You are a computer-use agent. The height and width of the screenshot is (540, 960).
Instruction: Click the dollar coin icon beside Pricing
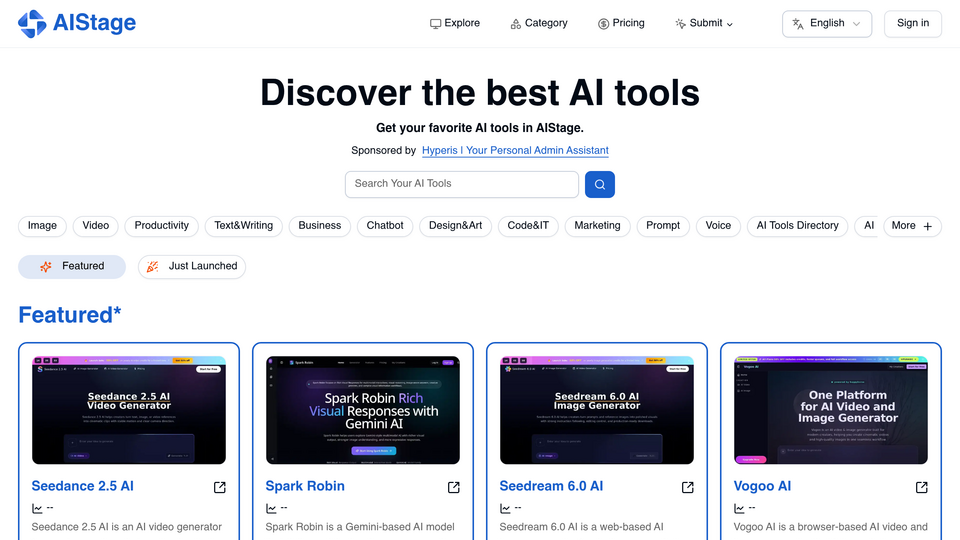[603, 24]
